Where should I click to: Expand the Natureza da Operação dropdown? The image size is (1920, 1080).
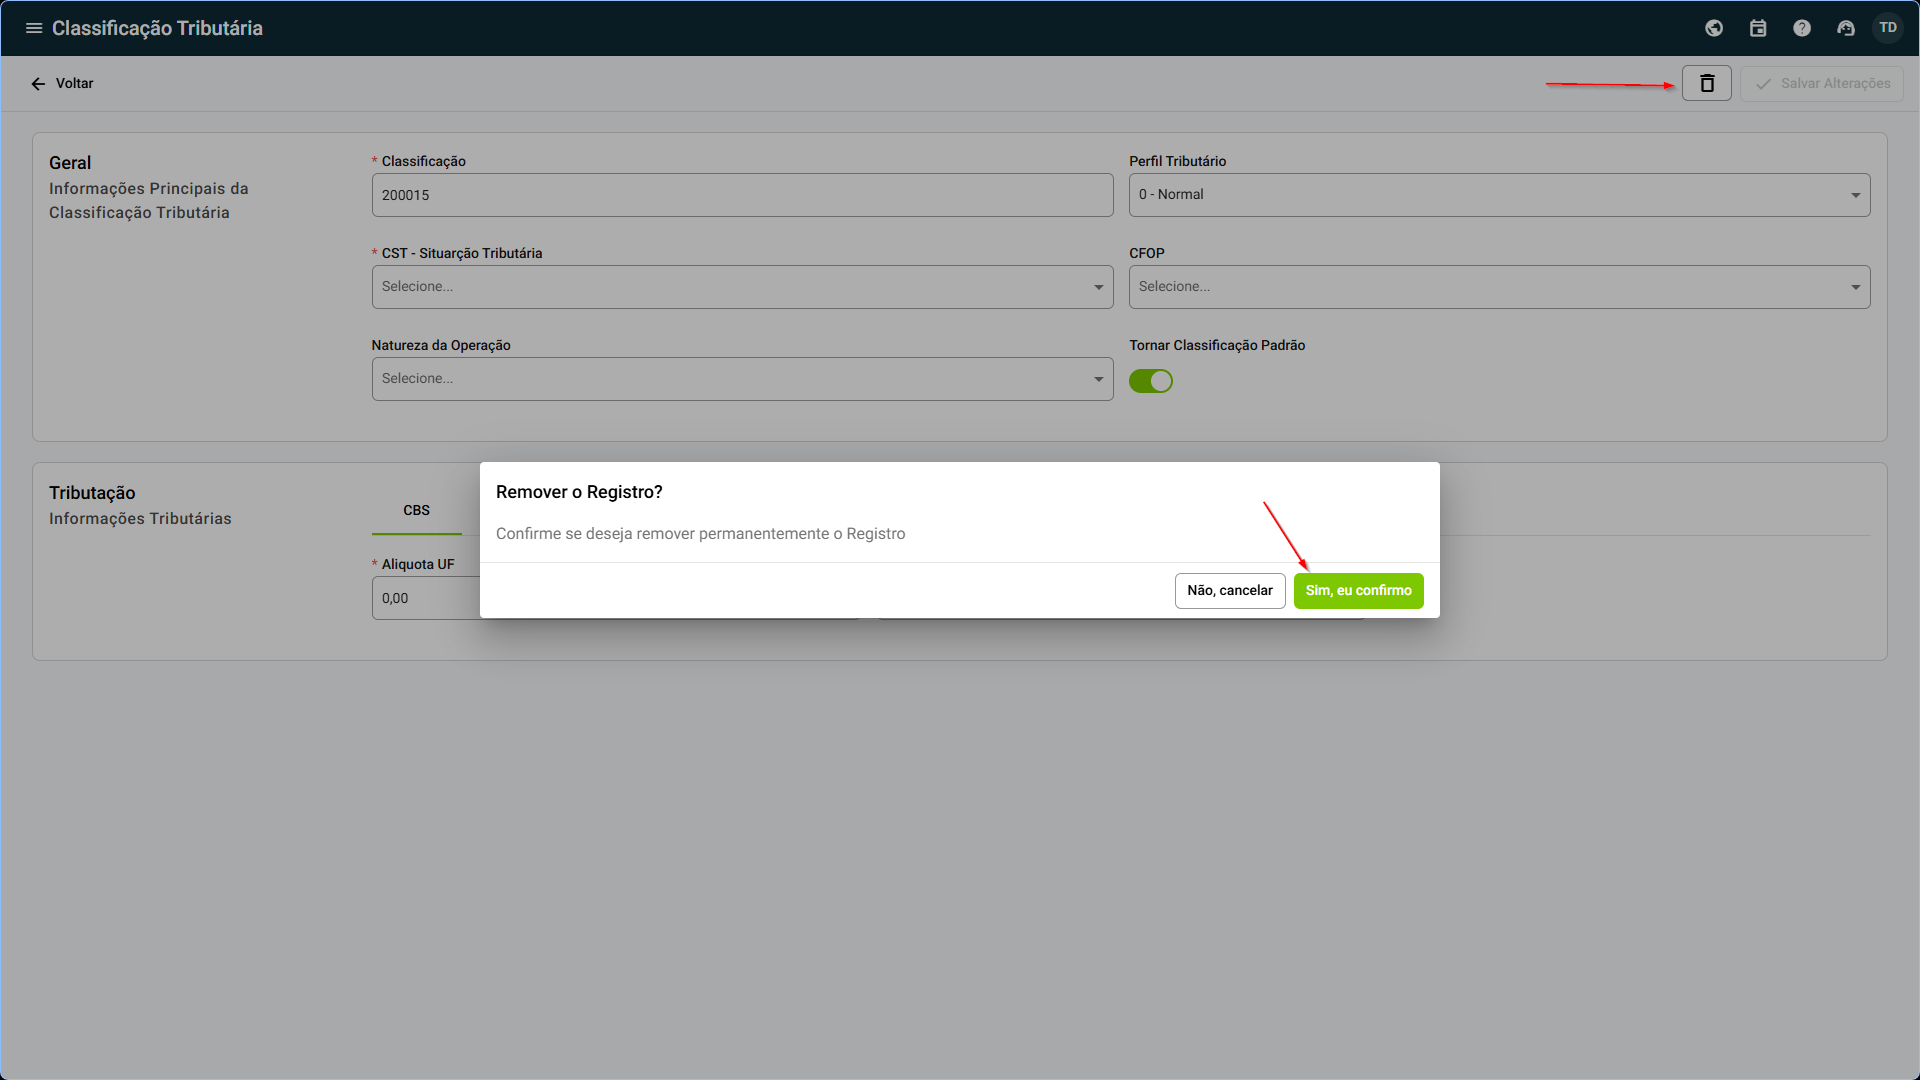click(742, 379)
